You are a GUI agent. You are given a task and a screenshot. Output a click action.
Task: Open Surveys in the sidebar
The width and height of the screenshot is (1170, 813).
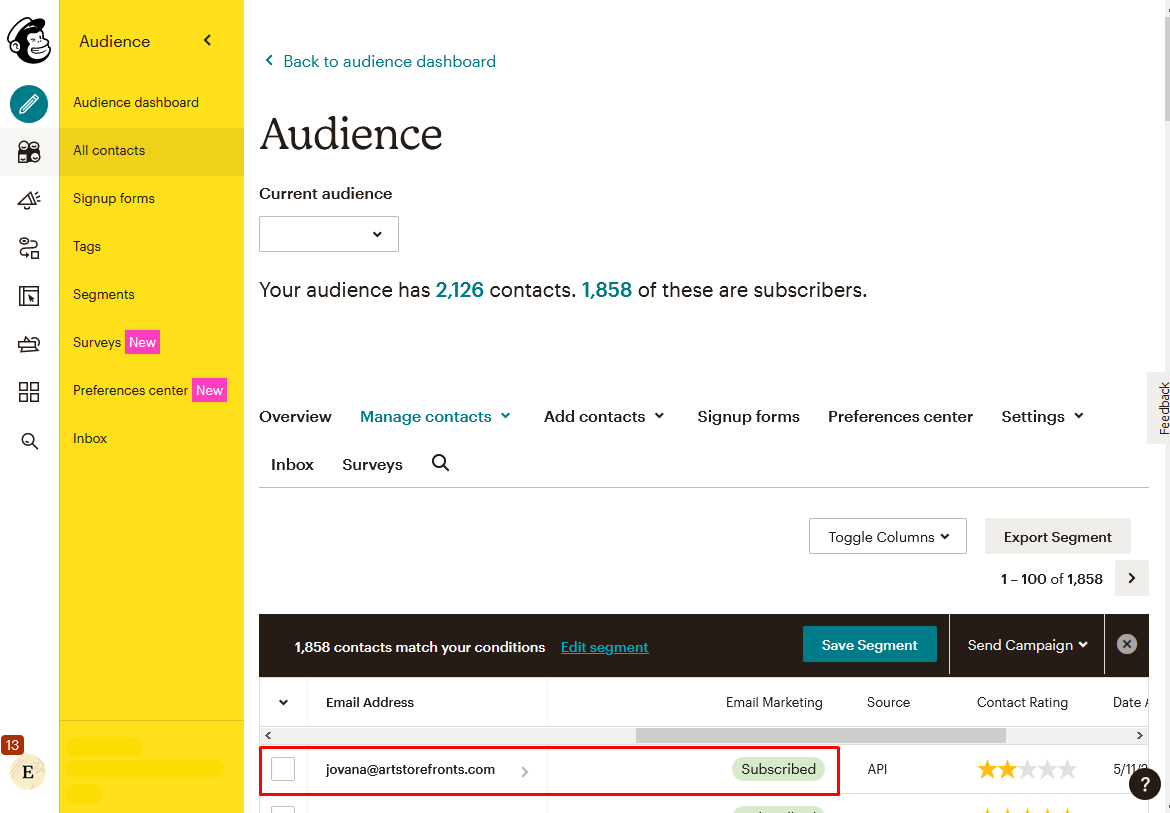pos(151,342)
